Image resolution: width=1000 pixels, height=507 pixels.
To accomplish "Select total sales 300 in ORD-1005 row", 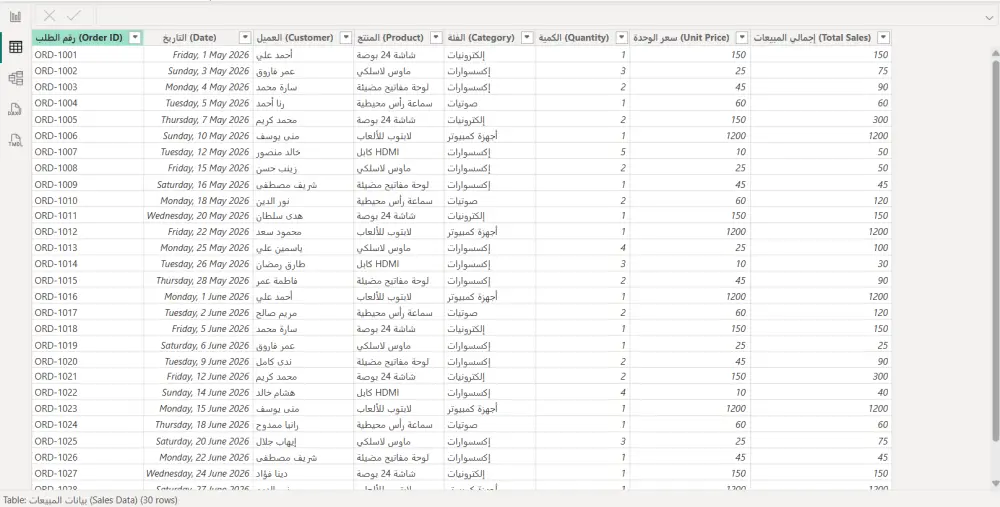I will (x=821, y=119).
